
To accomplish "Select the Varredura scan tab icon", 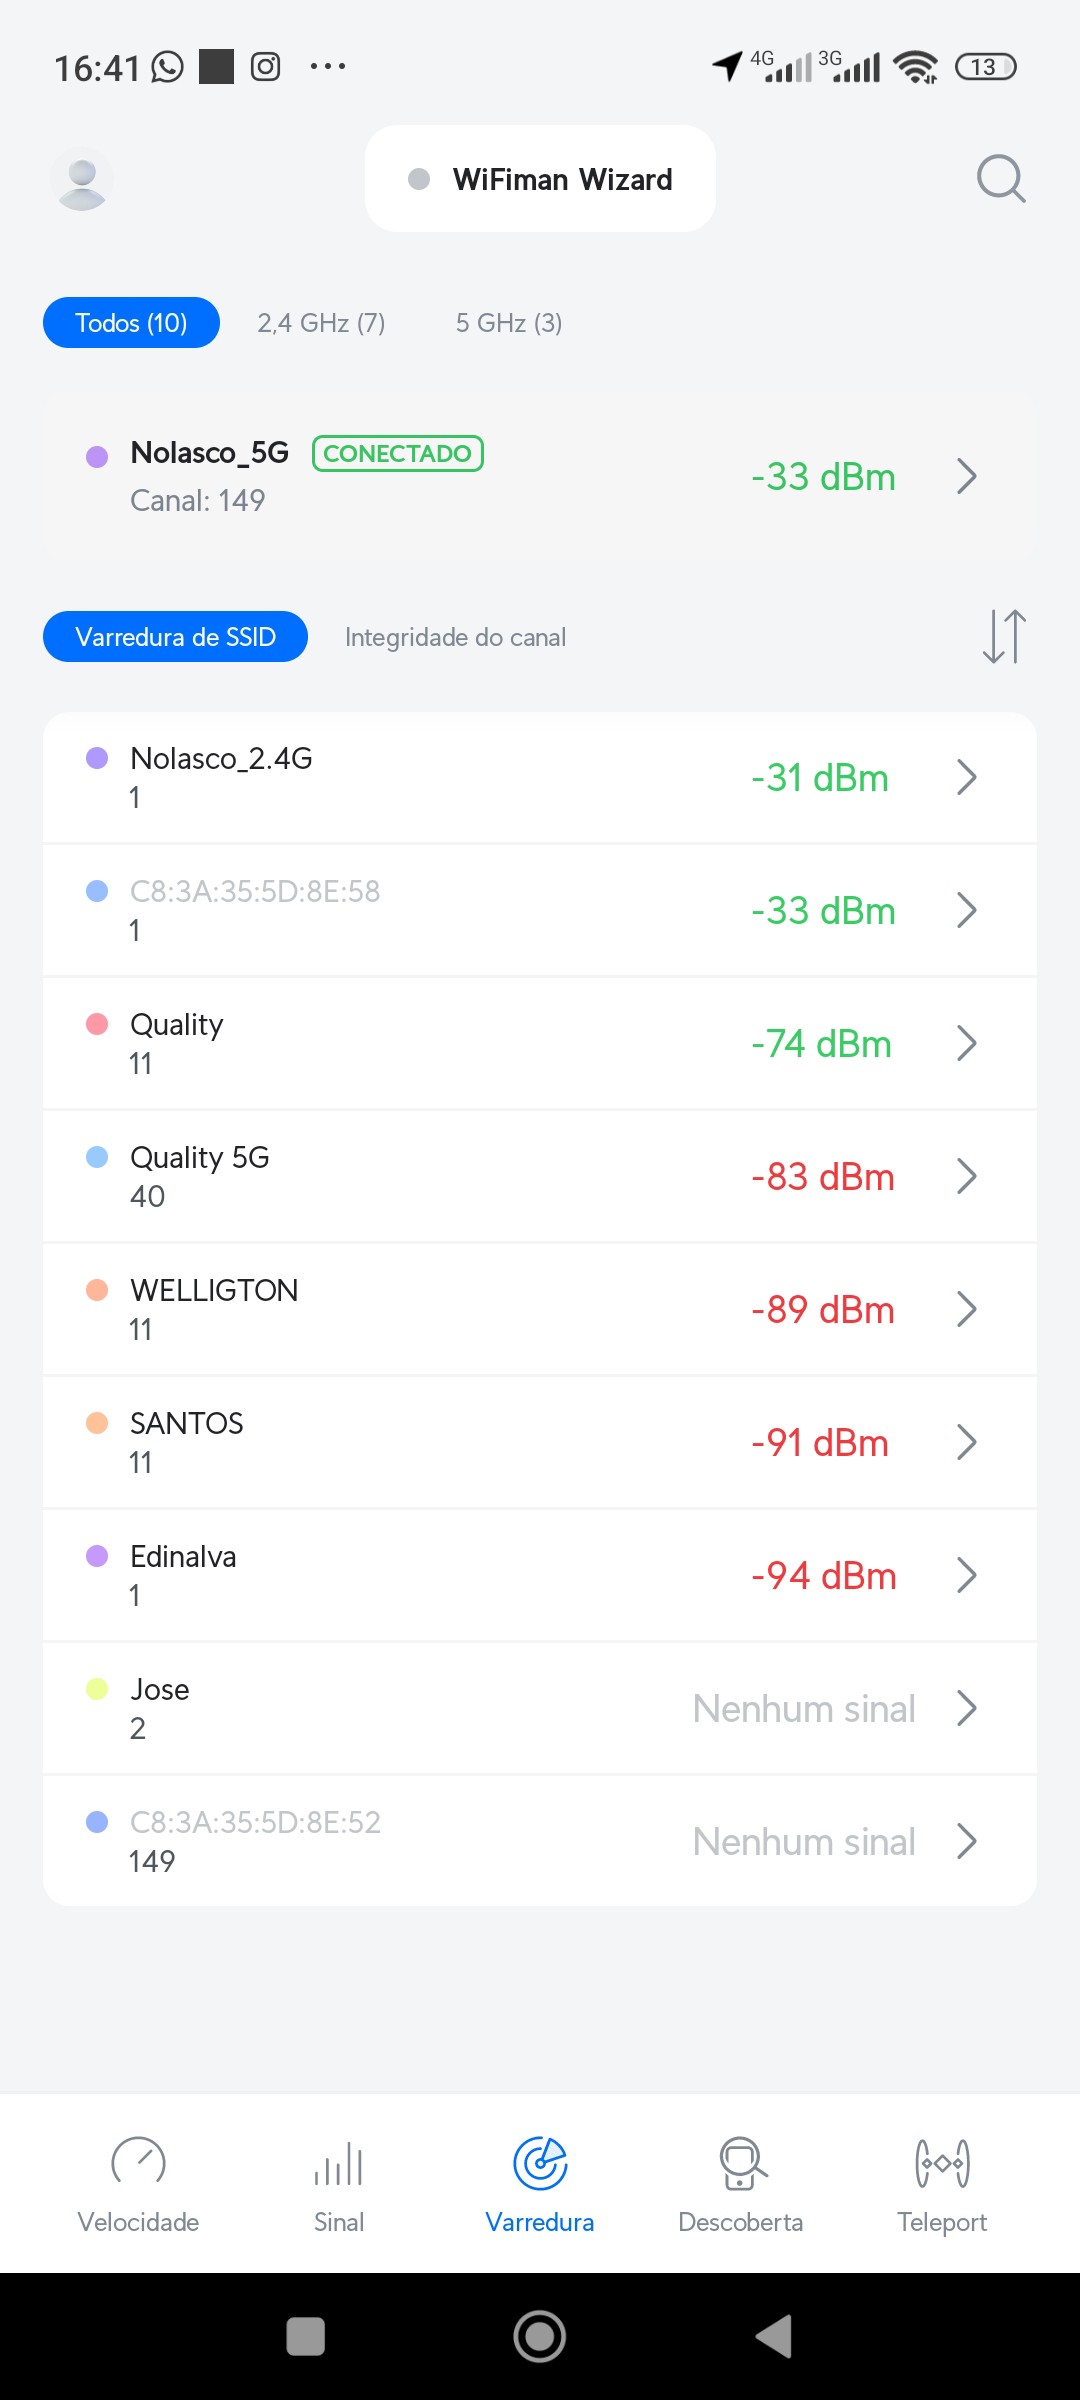I will [x=540, y=2165].
